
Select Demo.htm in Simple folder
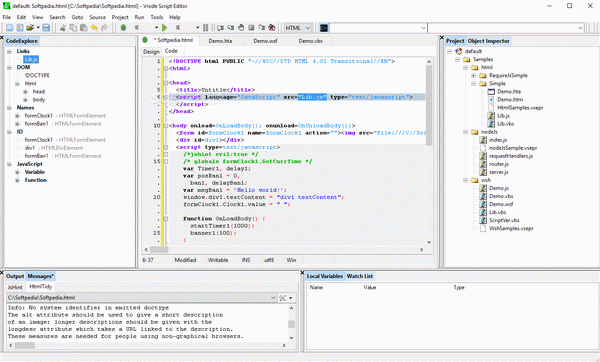click(x=510, y=99)
